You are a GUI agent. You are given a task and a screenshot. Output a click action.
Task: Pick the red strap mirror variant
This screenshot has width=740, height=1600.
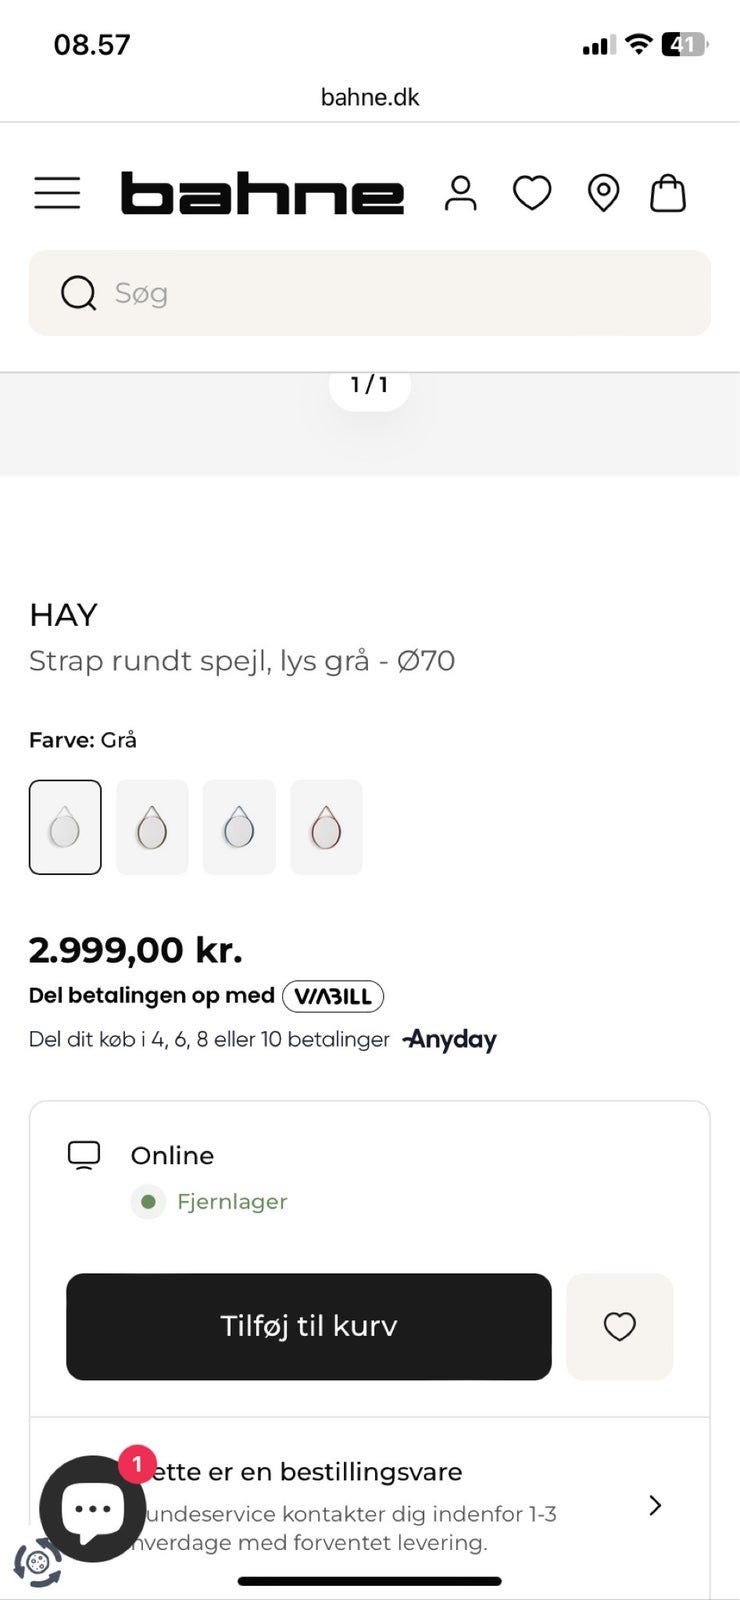tap(326, 827)
